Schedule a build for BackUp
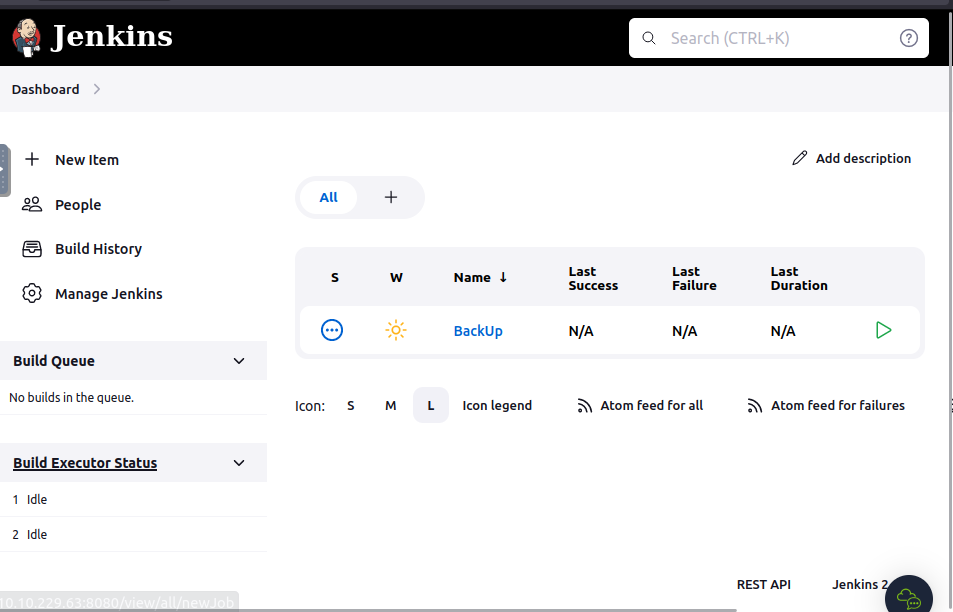 point(884,331)
